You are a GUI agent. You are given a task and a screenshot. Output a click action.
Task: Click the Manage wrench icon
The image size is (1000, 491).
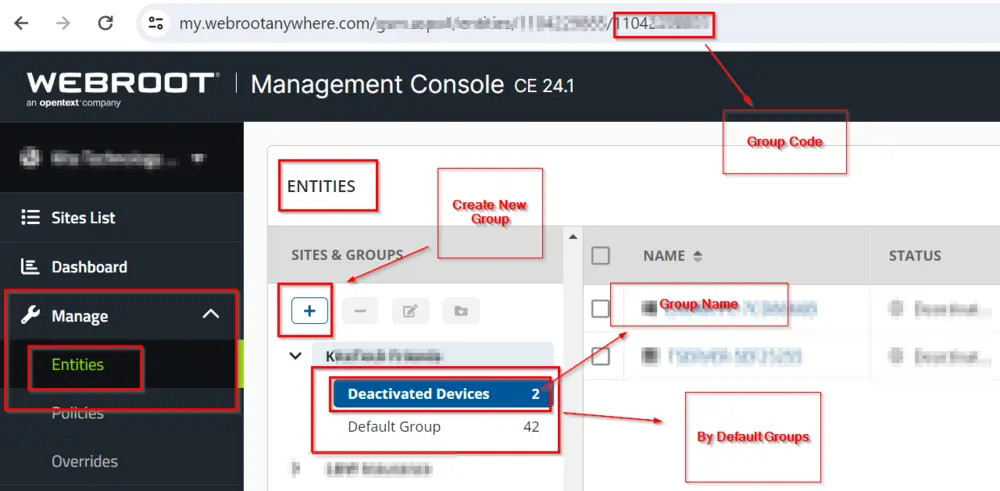[30, 315]
